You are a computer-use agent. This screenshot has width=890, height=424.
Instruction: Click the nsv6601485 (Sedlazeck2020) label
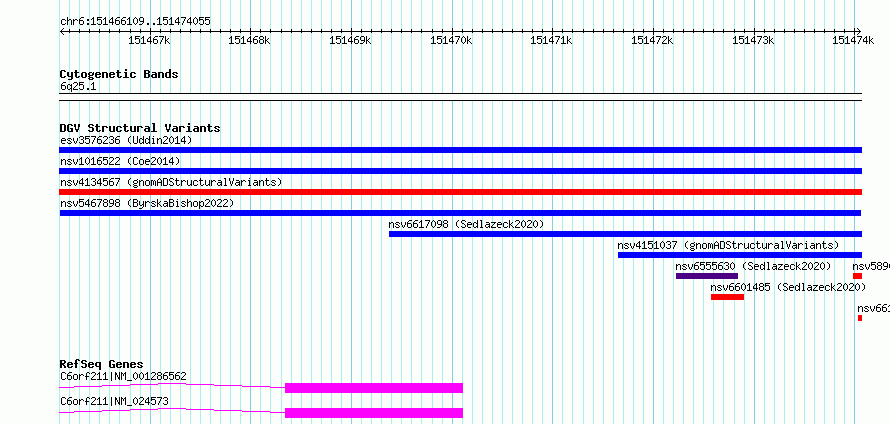[x=788, y=287]
